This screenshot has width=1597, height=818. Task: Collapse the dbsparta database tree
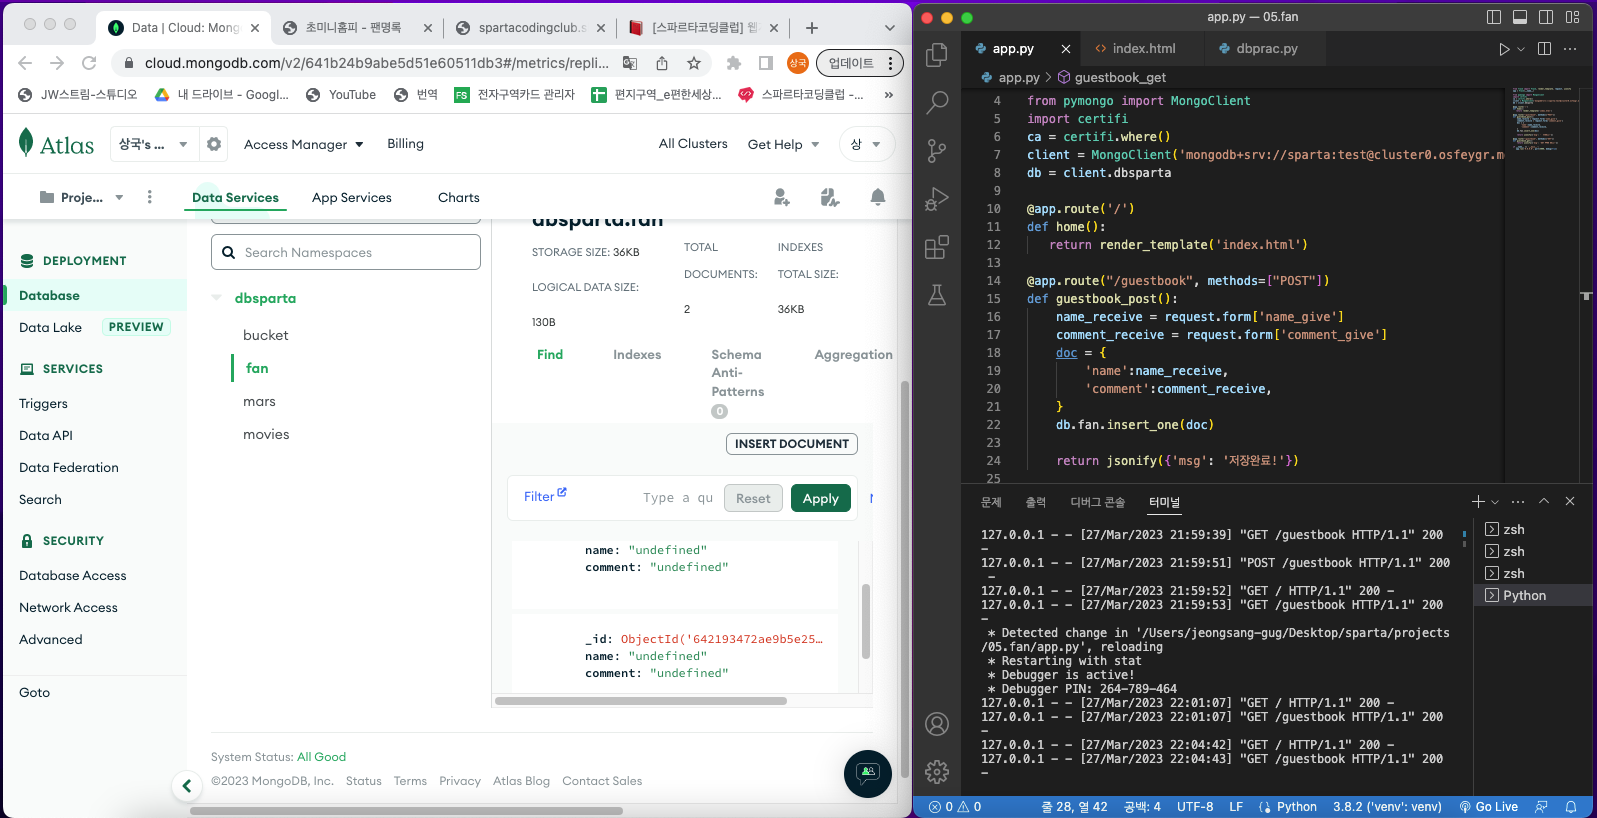click(217, 298)
